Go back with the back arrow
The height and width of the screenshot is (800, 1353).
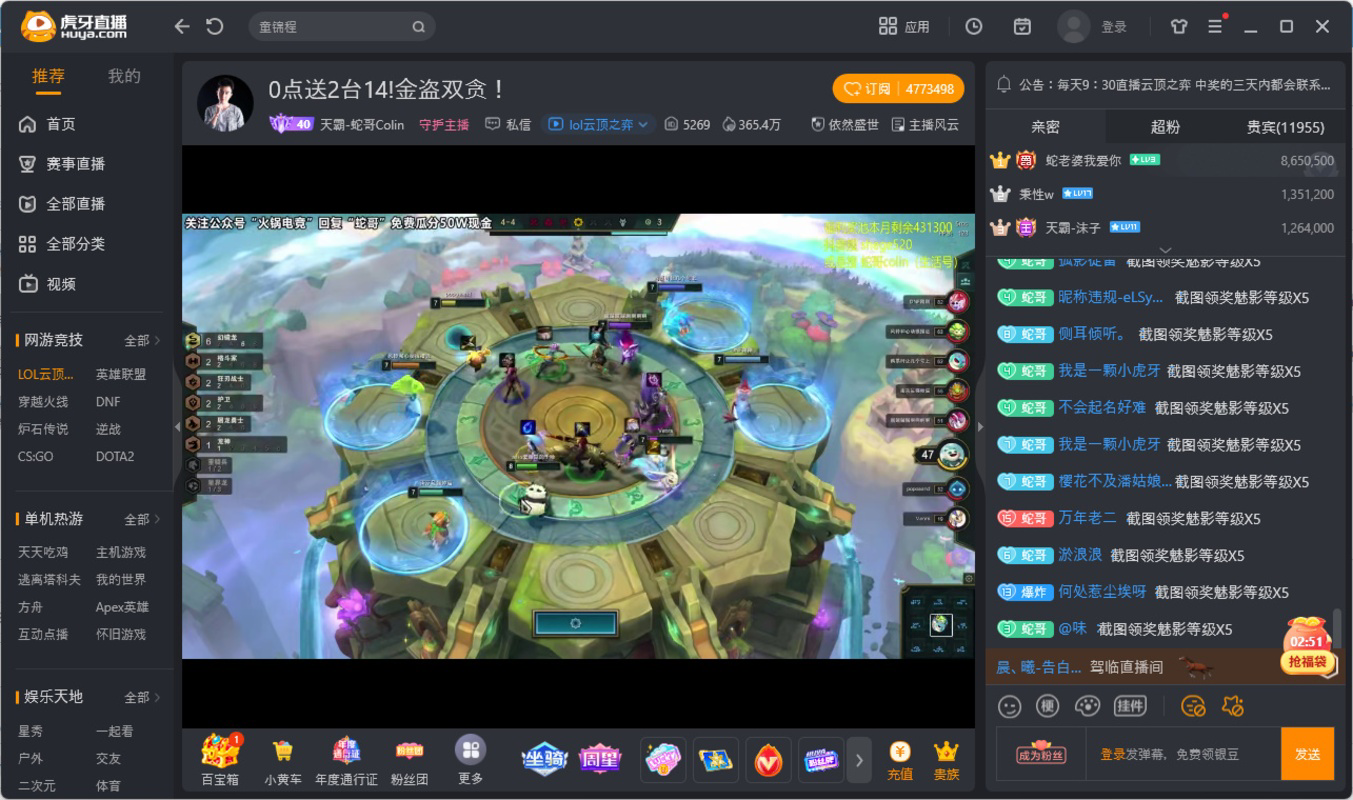click(x=181, y=27)
